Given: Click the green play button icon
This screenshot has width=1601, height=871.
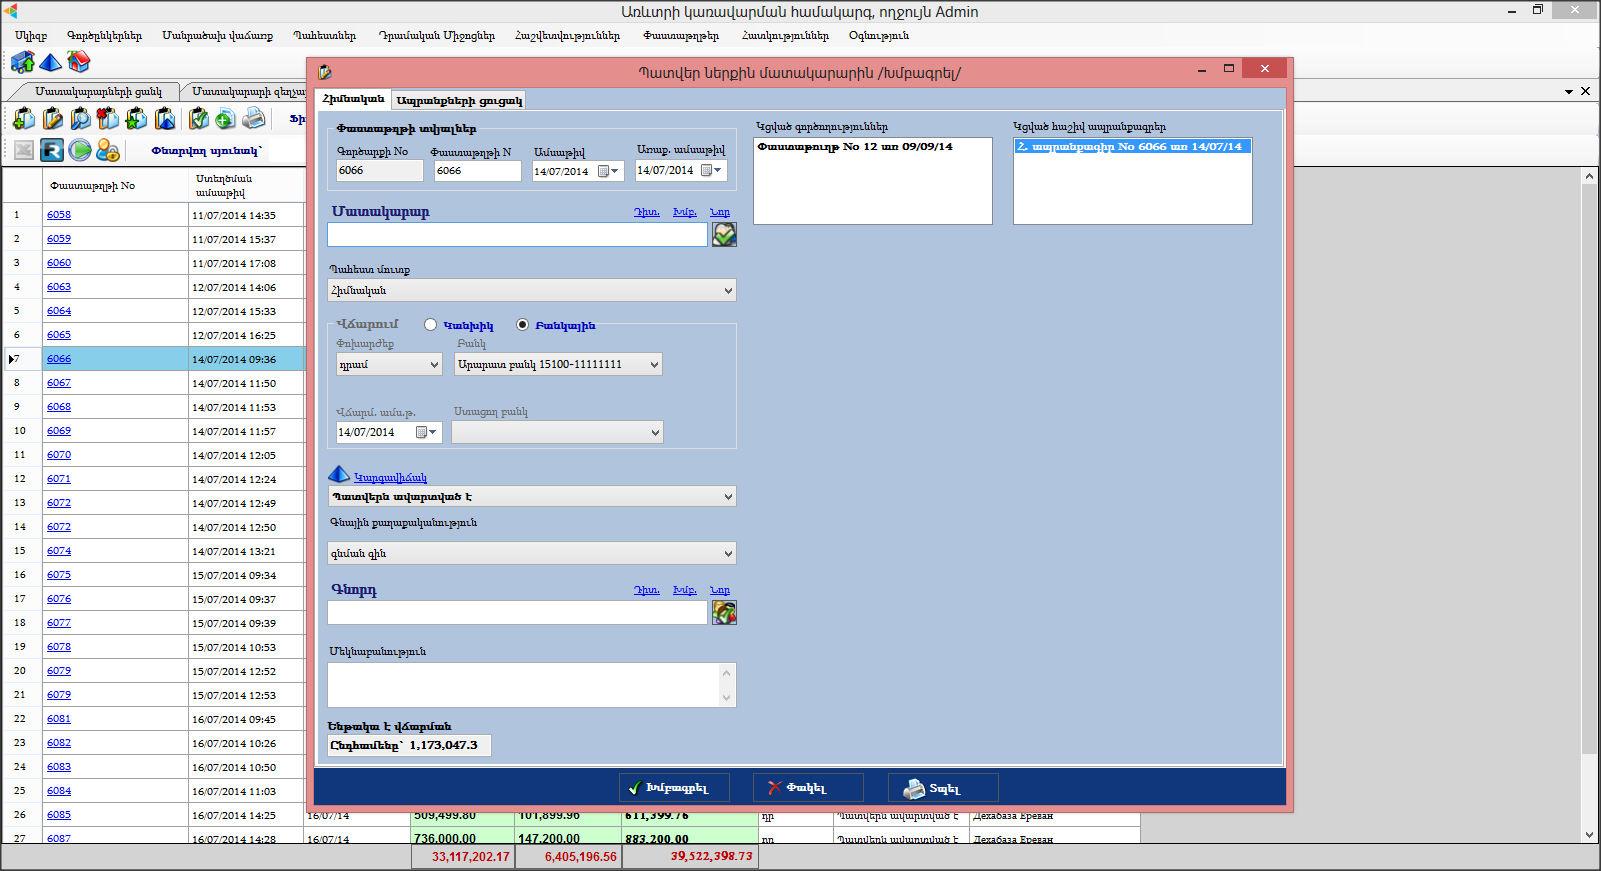Looking at the screenshot, I should pyautogui.click(x=80, y=150).
